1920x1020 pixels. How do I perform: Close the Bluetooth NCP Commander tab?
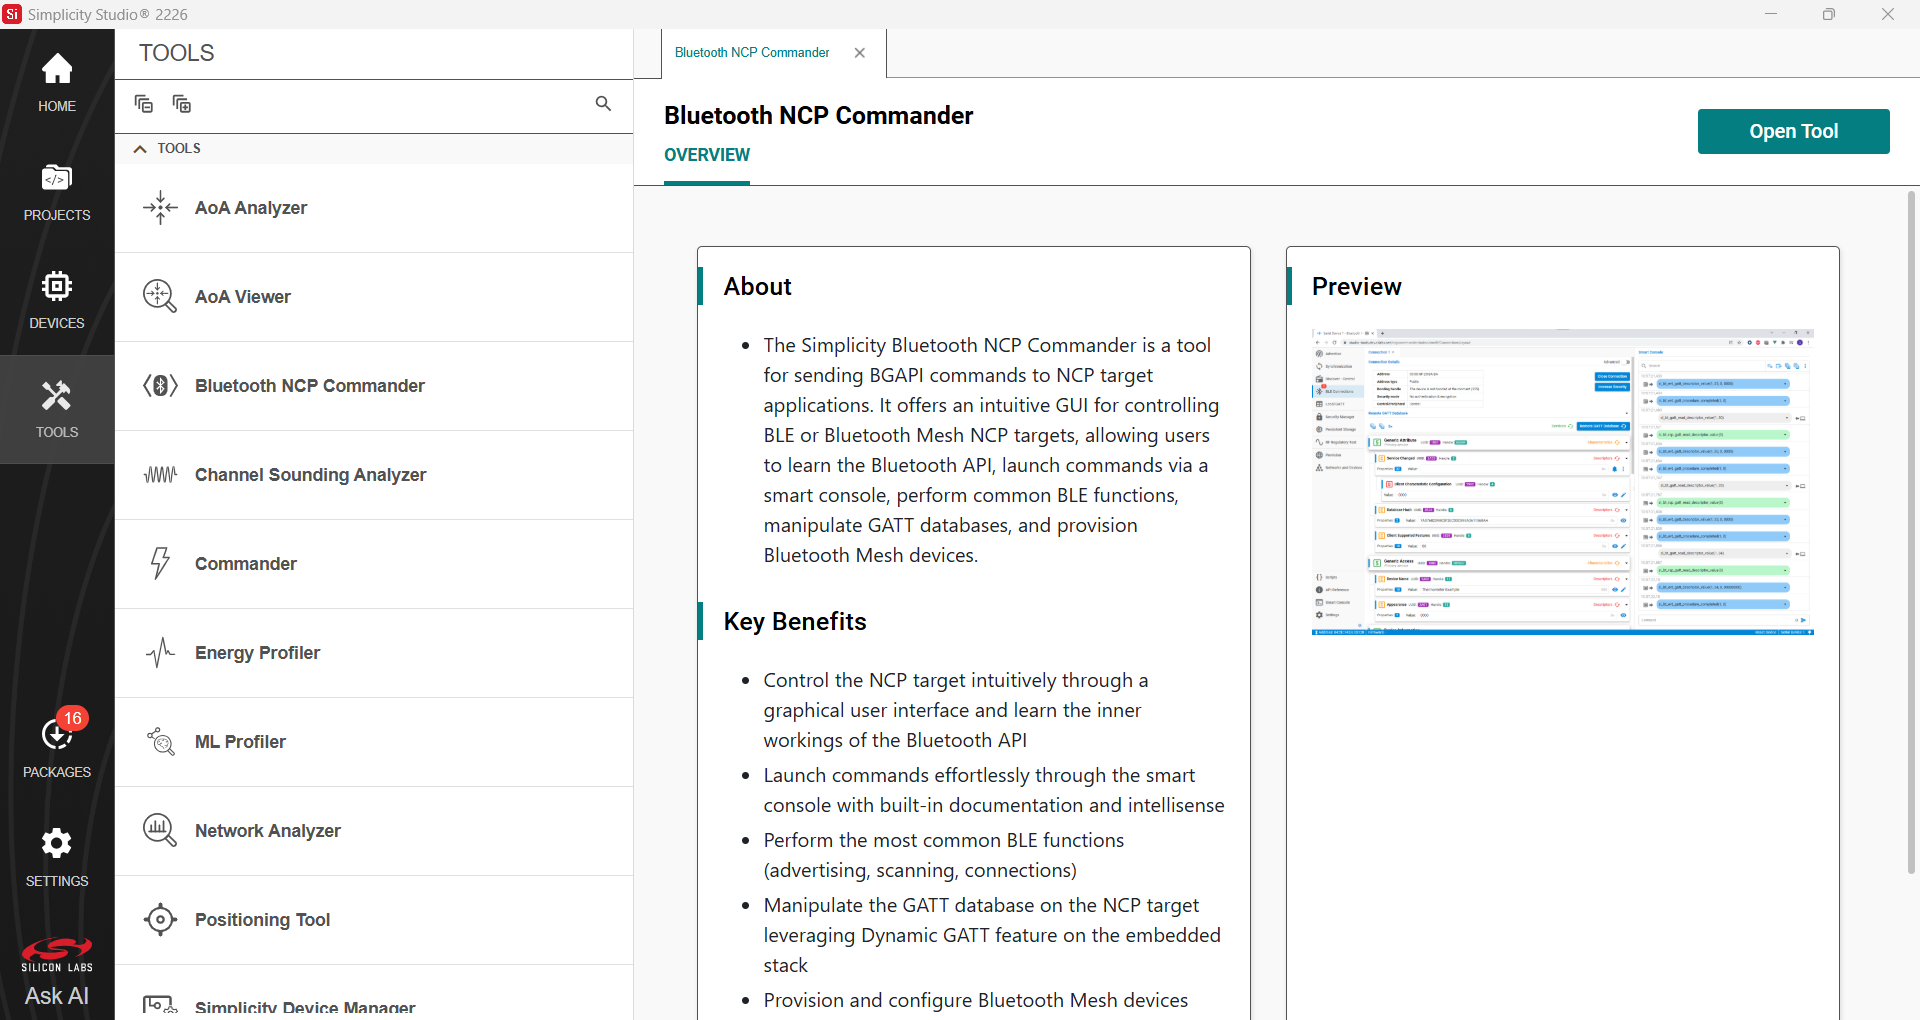pyautogui.click(x=860, y=53)
